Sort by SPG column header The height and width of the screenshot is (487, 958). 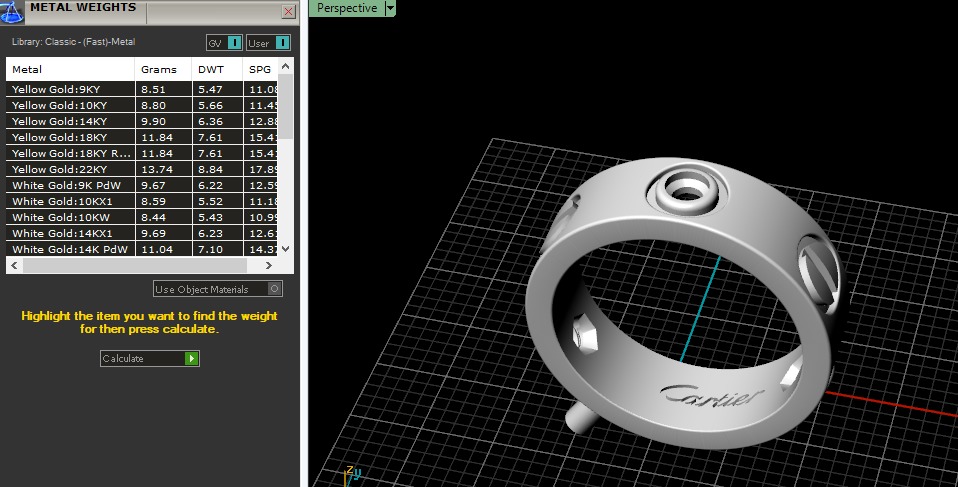tap(260, 69)
